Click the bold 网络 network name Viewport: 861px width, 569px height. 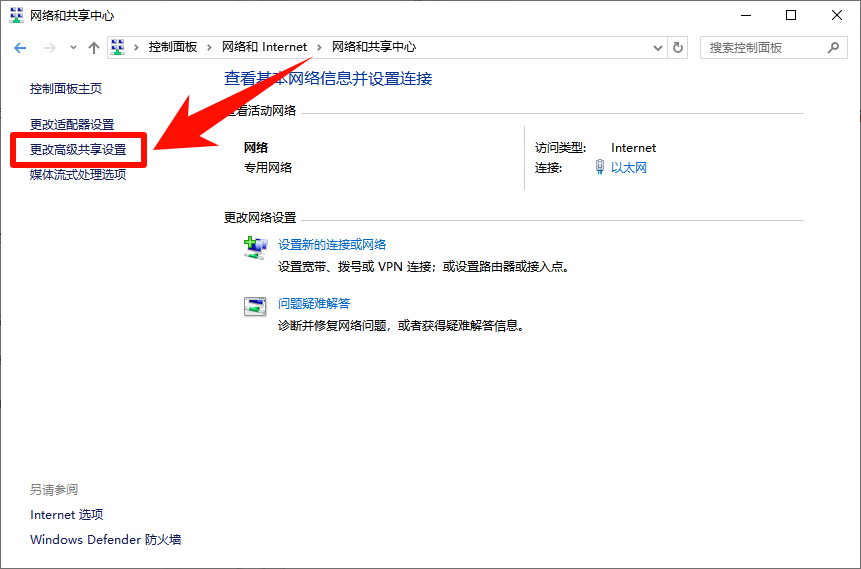coord(256,148)
